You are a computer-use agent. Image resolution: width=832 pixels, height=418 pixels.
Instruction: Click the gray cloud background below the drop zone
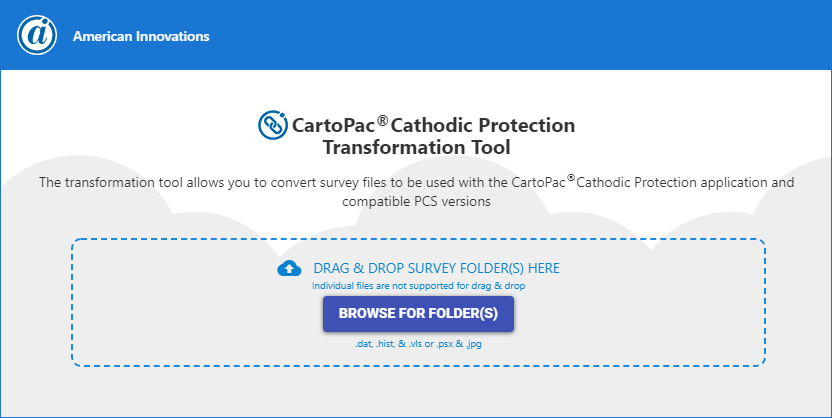tap(418, 392)
